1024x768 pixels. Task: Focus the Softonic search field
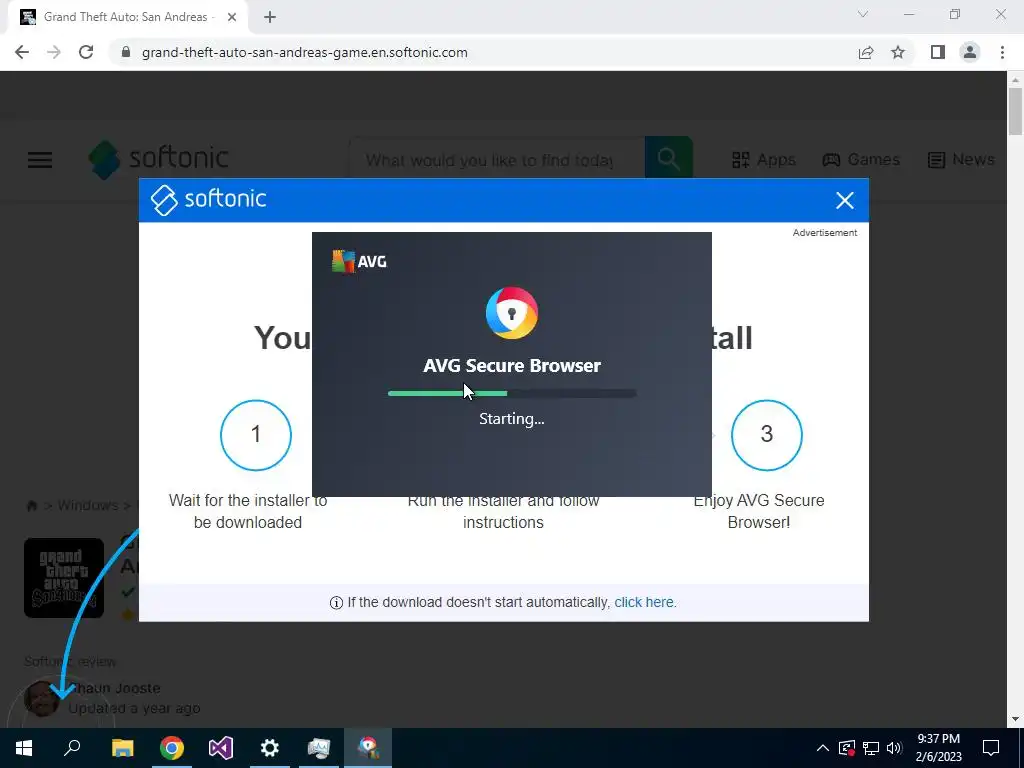(496, 160)
